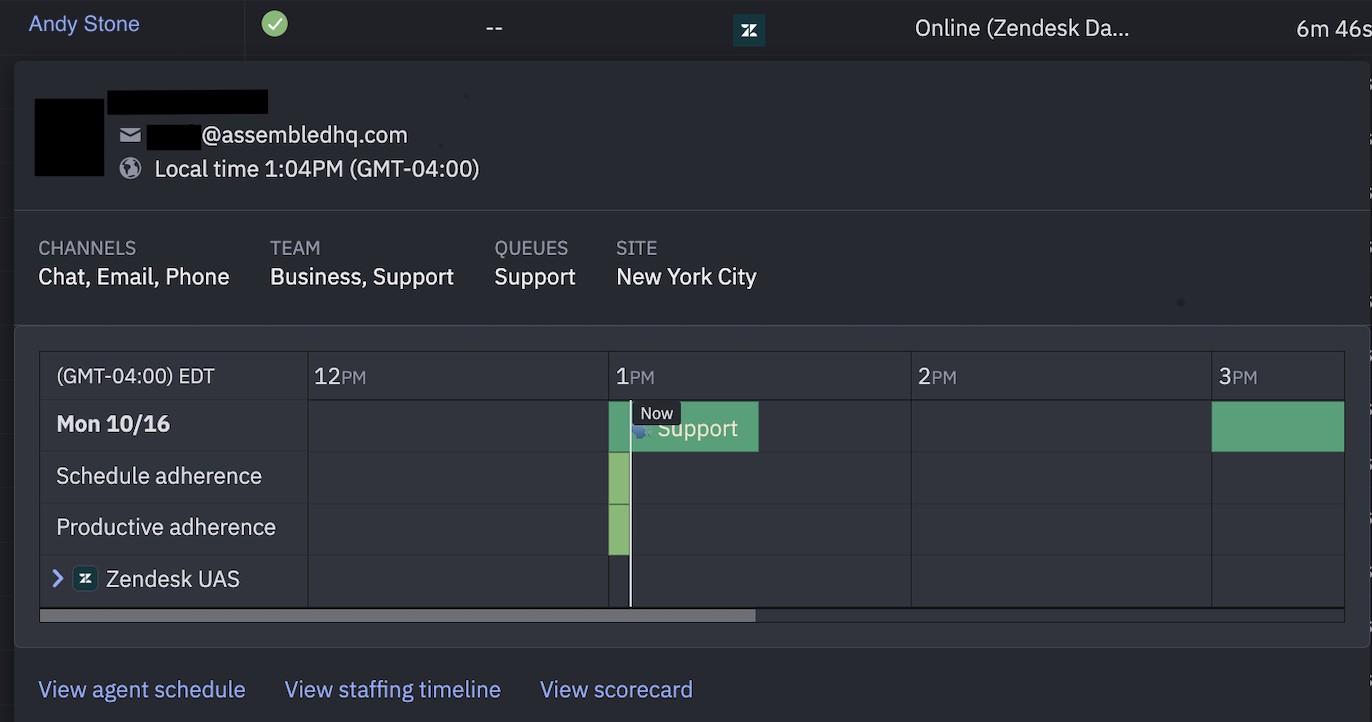Click the green shift block at 3PM

1278,427
